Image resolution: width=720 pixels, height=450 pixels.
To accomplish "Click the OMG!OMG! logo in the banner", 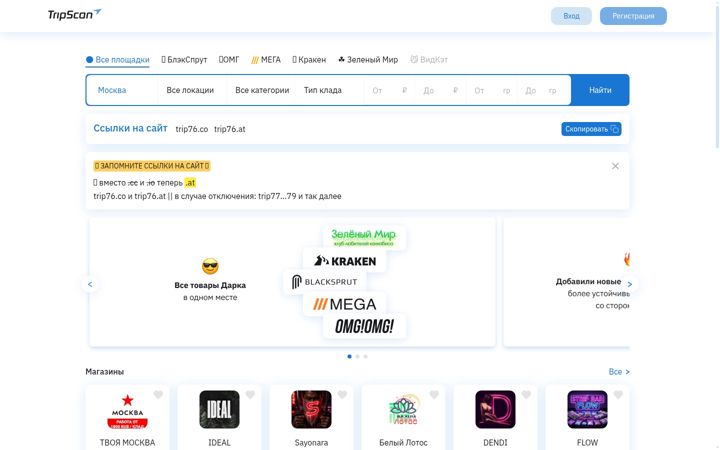I will pyautogui.click(x=364, y=326).
